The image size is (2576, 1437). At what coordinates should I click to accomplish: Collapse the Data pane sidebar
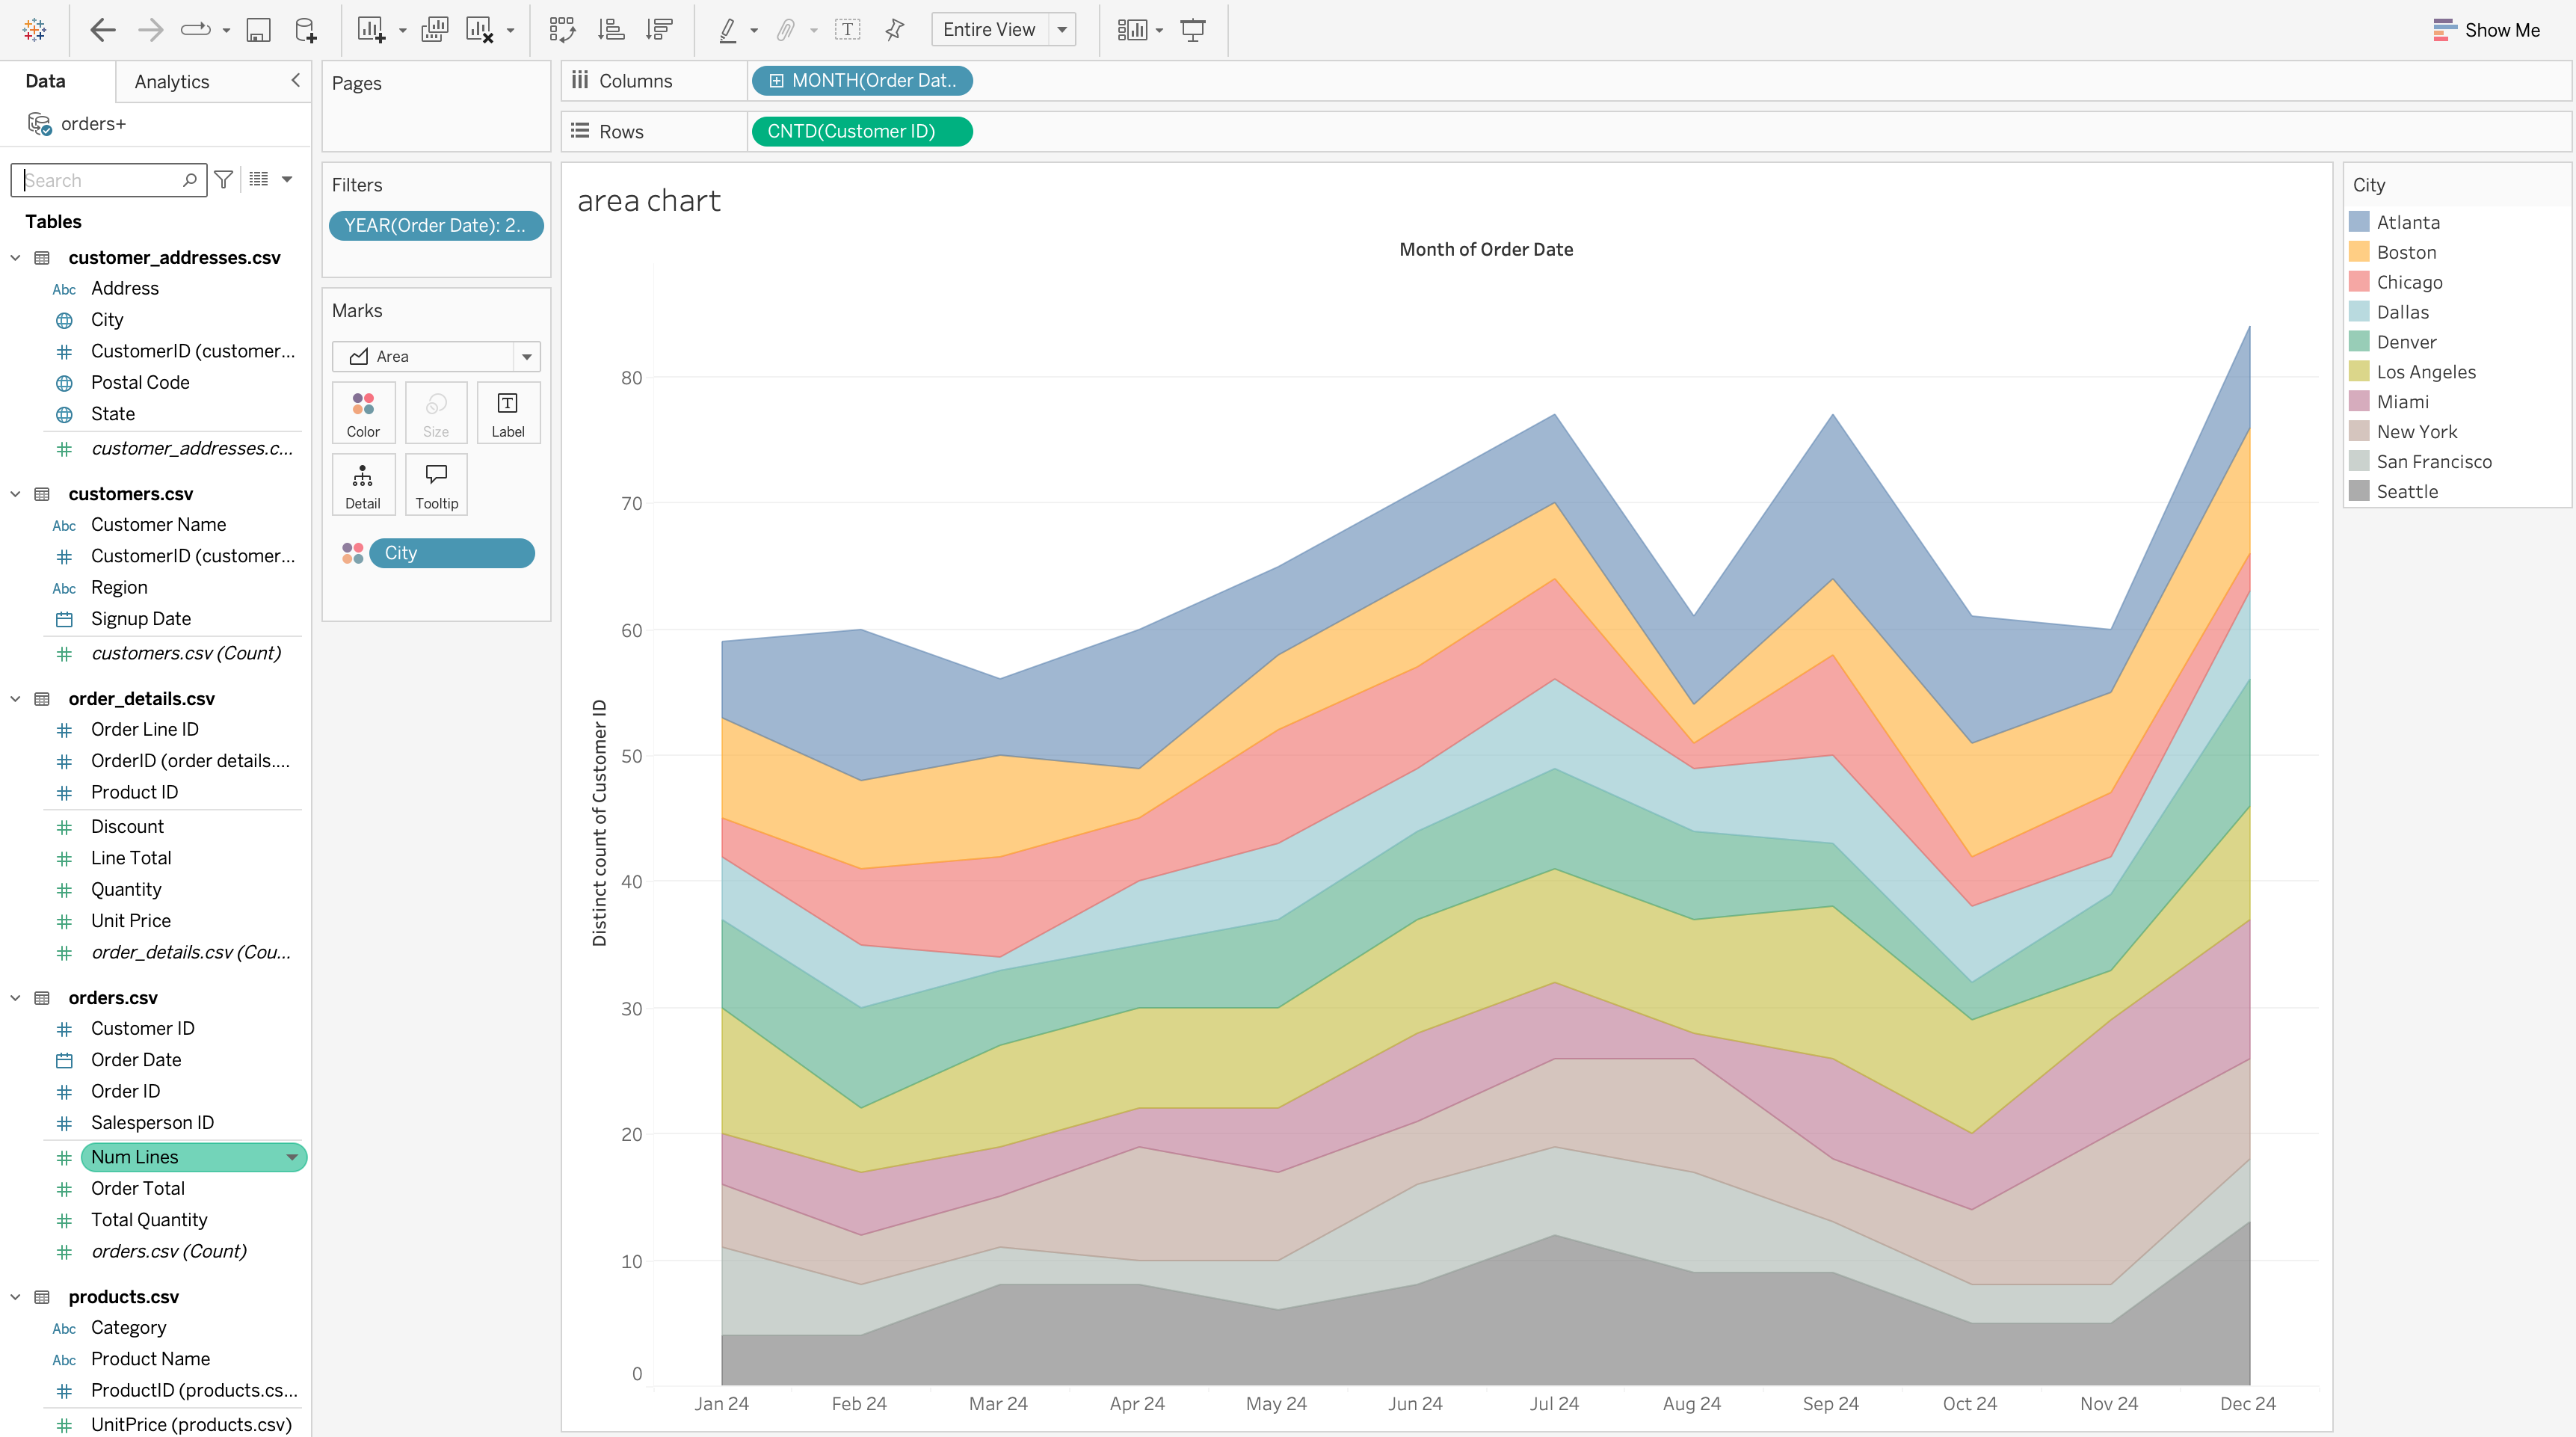click(295, 81)
